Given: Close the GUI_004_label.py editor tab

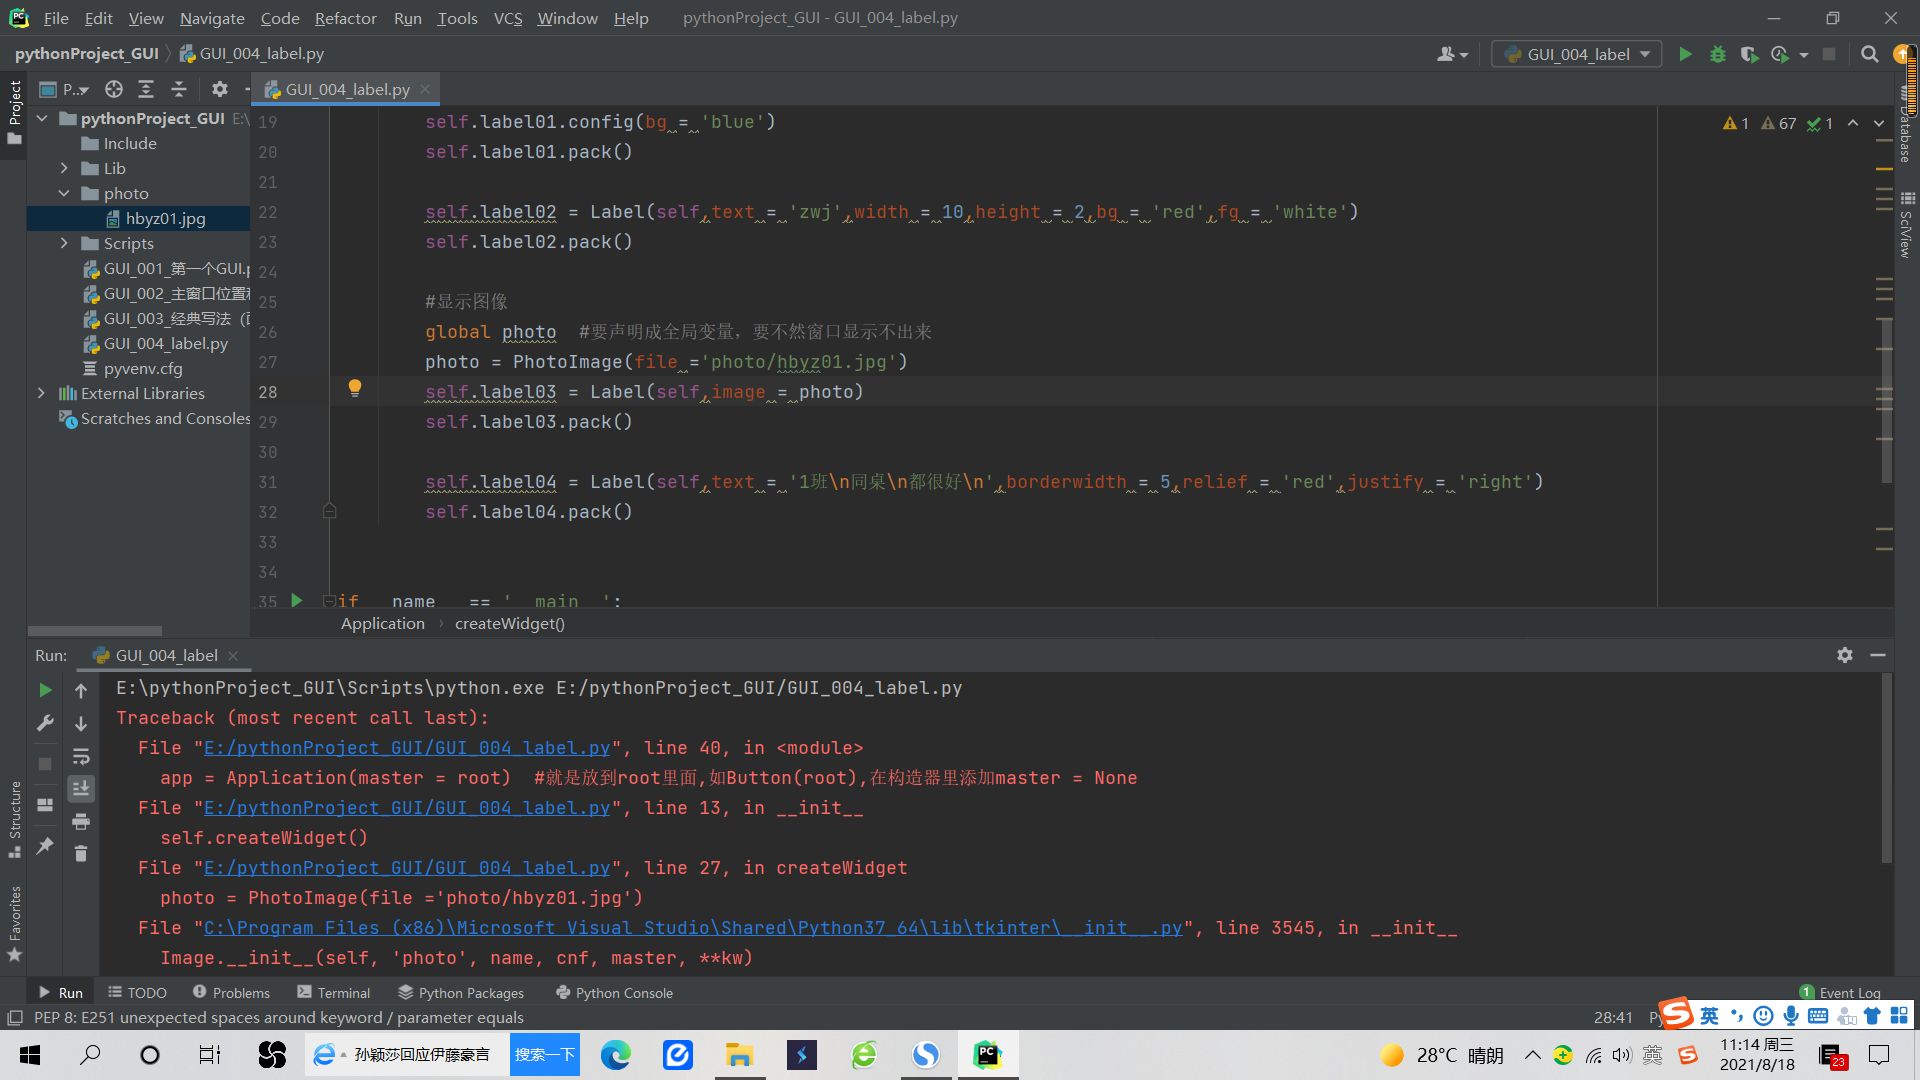Looking at the screenshot, I should pos(425,89).
